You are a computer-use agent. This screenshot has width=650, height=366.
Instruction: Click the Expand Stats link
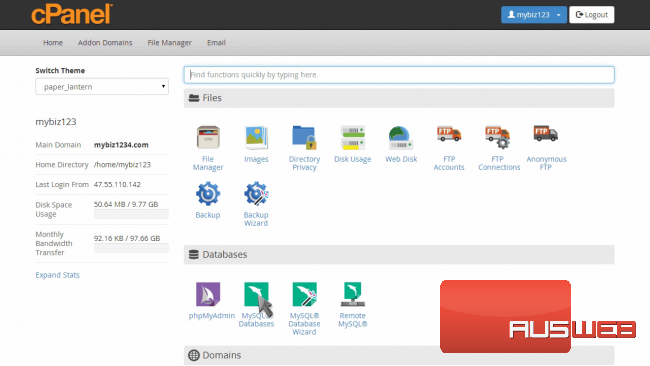[x=57, y=275]
